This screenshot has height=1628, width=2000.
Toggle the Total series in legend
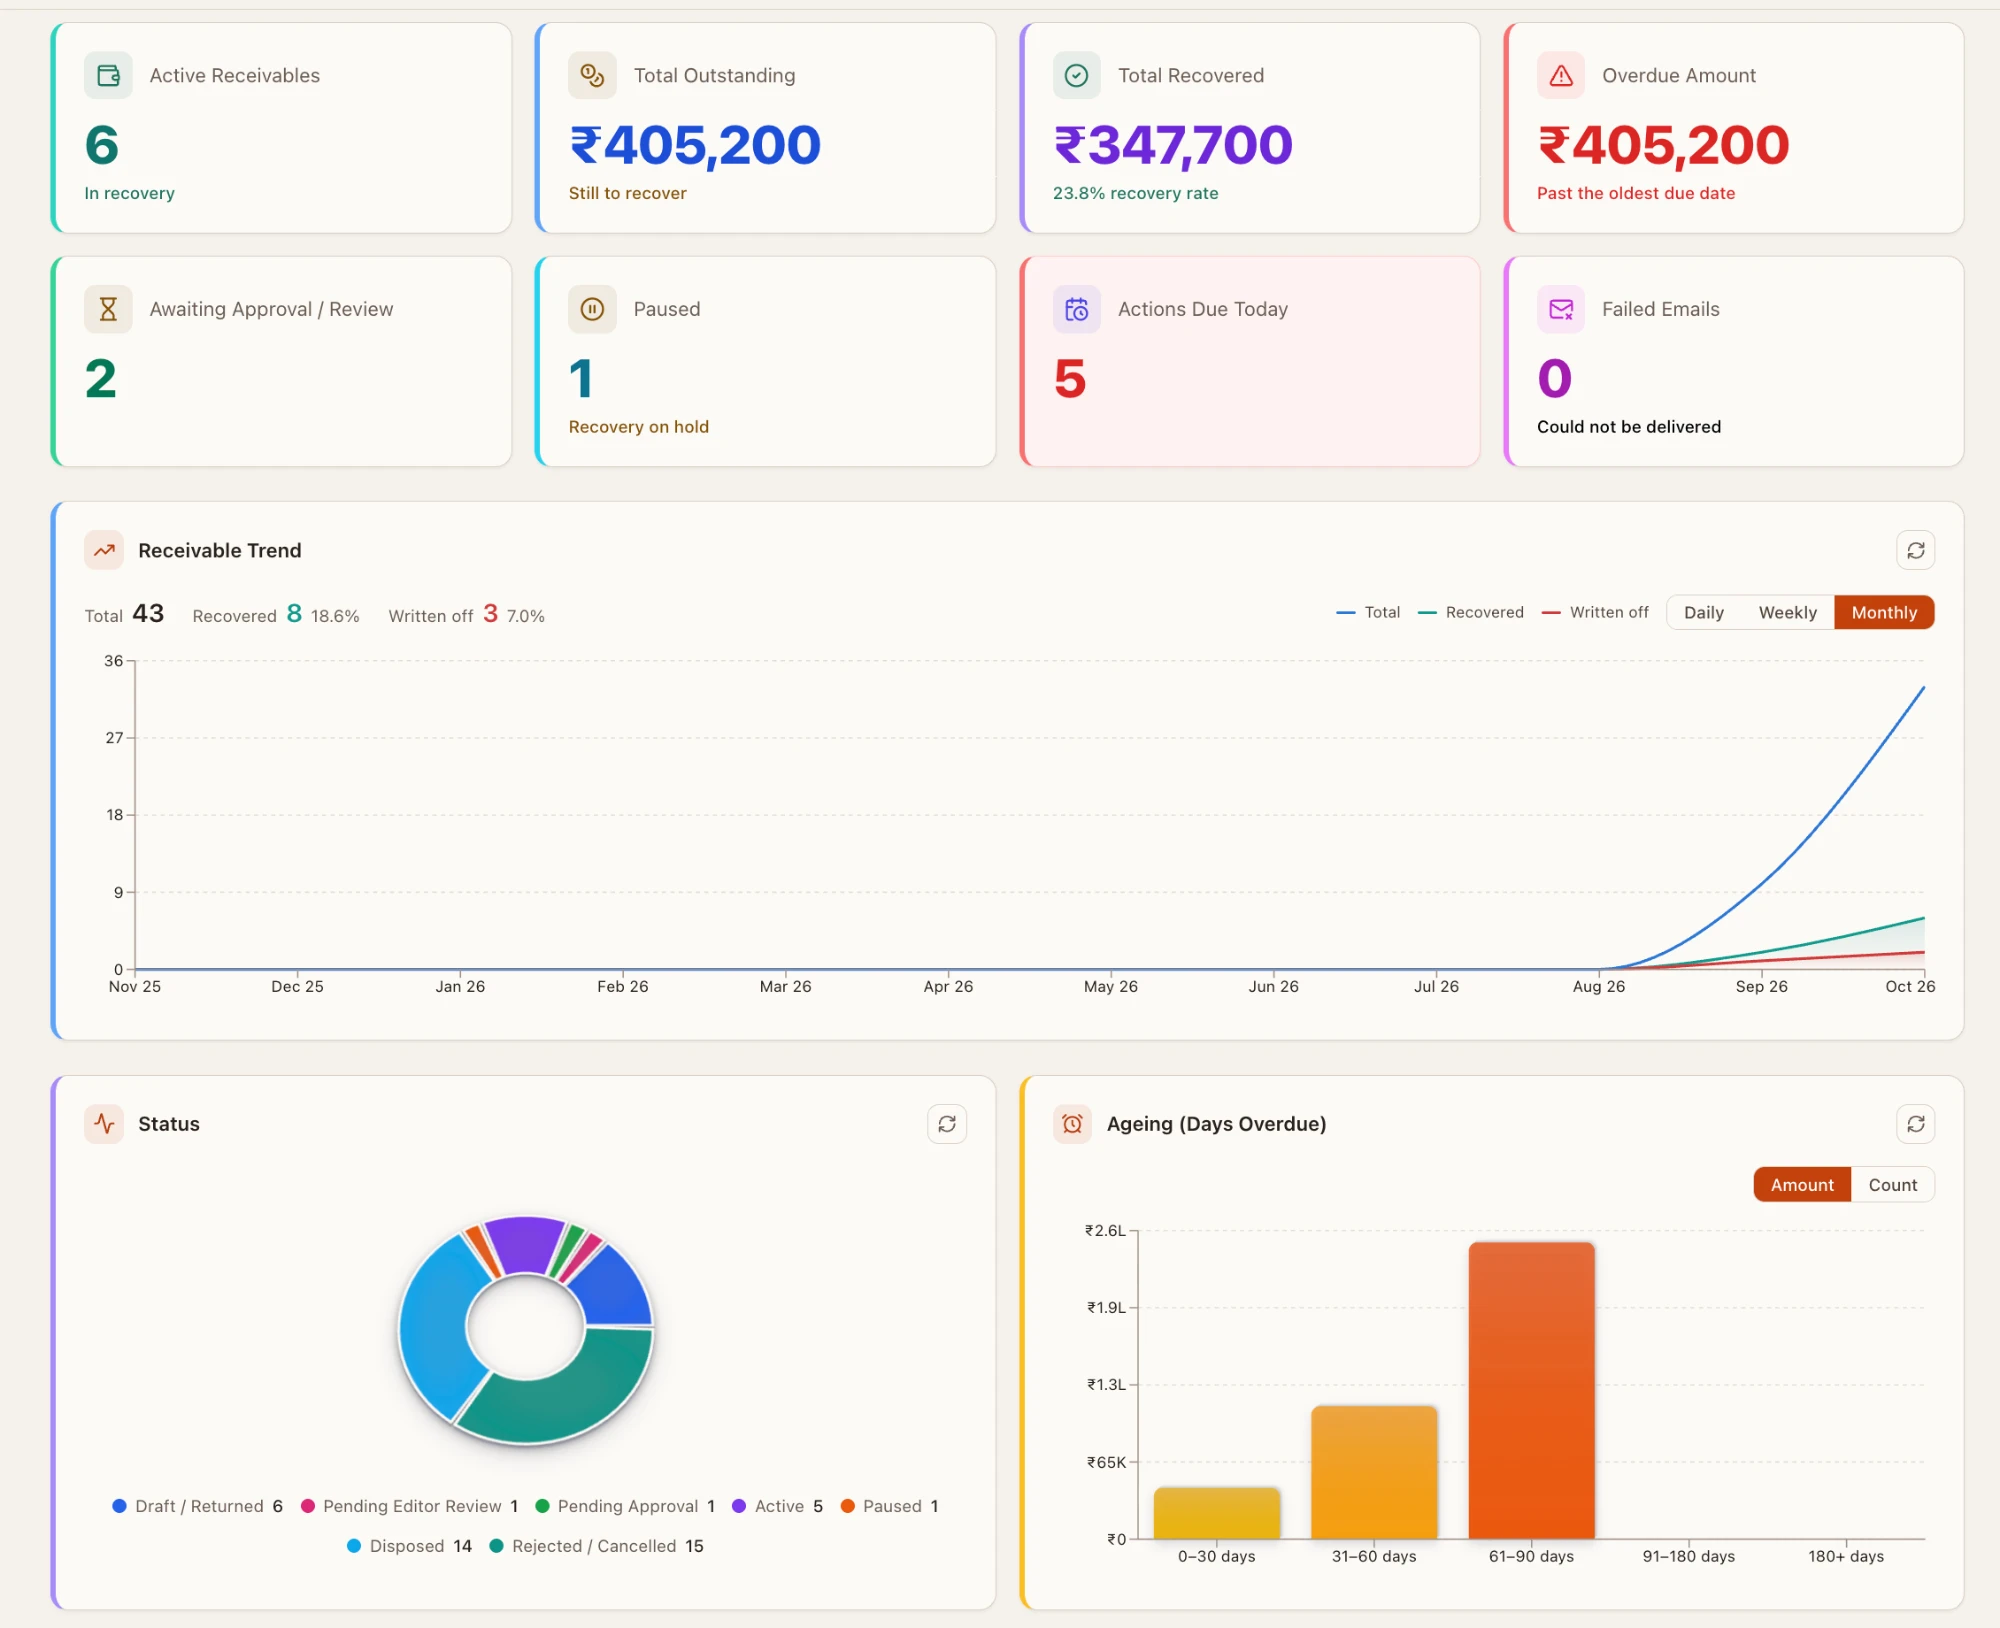pyautogui.click(x=1368, y=612)
